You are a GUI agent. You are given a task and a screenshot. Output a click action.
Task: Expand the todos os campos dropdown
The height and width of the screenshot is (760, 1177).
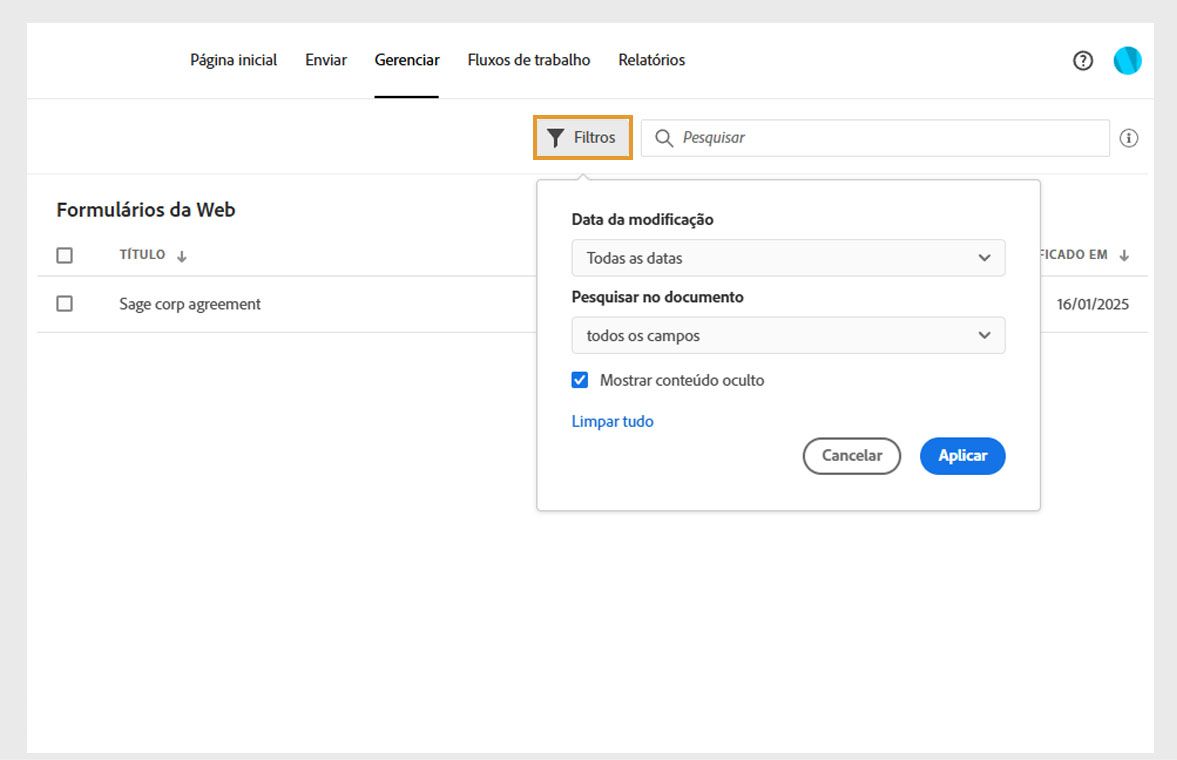788,335
